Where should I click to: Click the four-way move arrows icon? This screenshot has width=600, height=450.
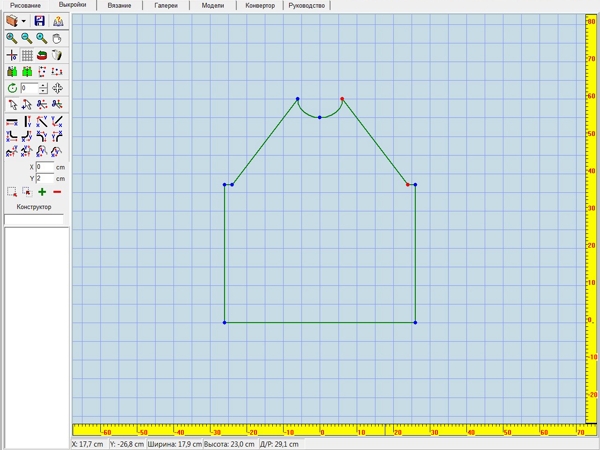(57, 88)
